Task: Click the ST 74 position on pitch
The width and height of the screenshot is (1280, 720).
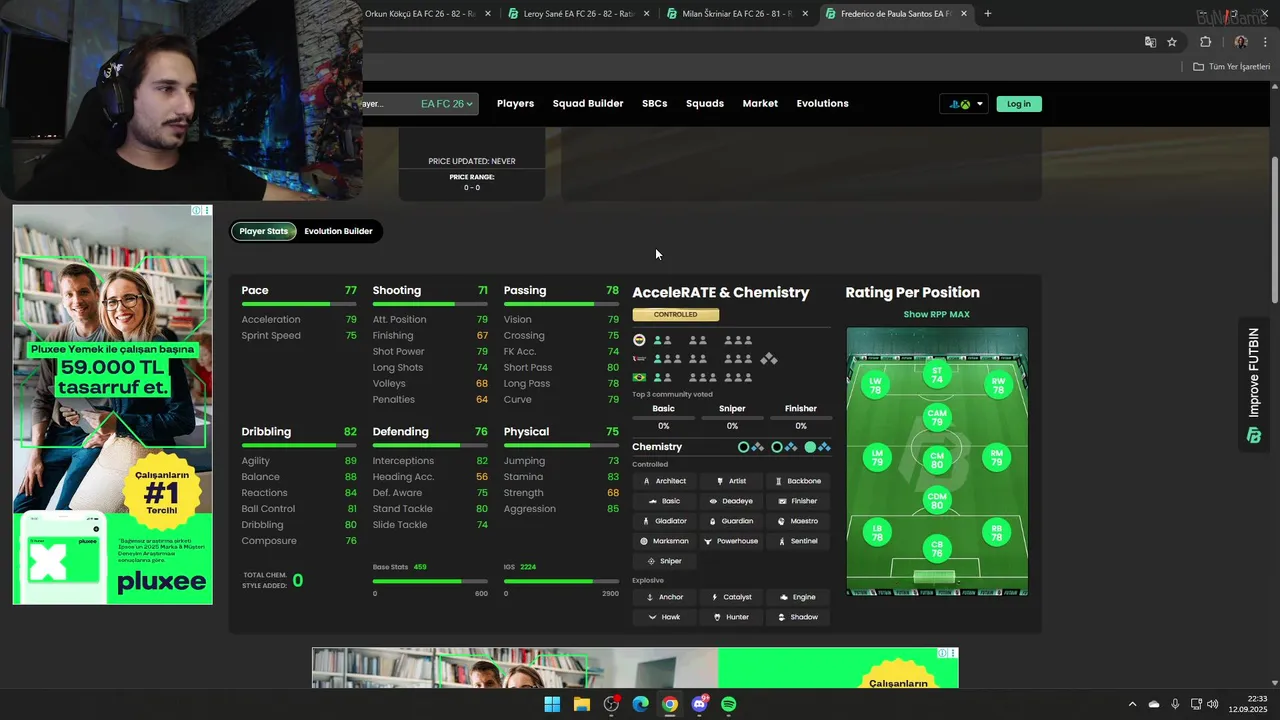Action: click(937, 375)
